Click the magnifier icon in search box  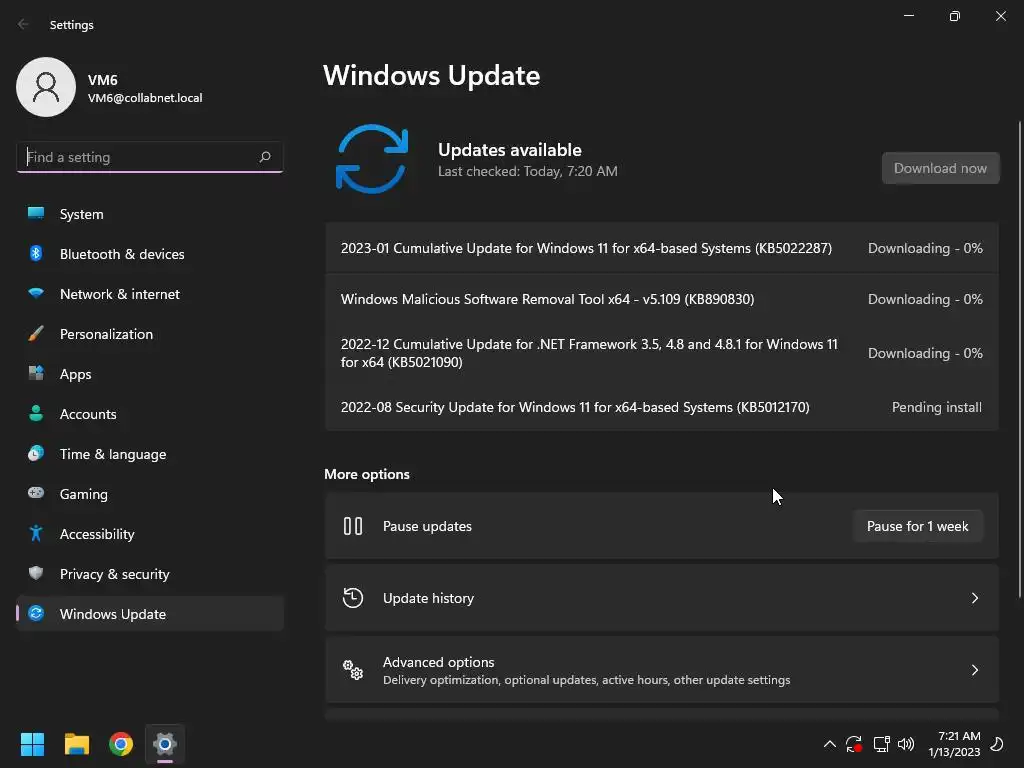(x=264, y=157)
